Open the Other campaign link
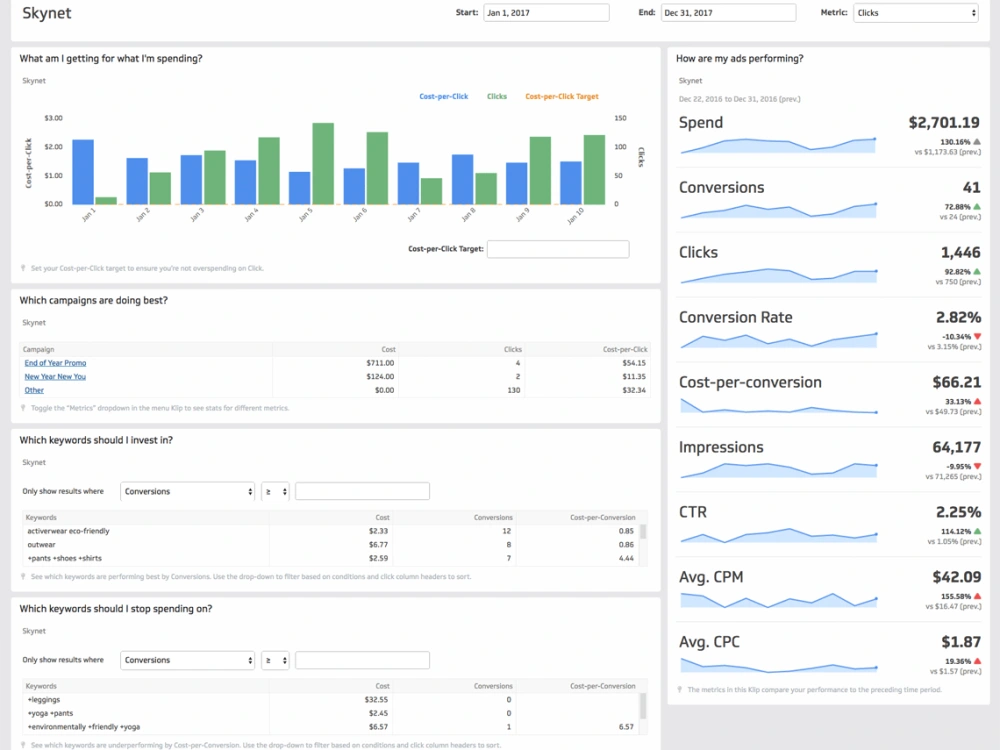The image size is (1000, 750). (34, 390)
